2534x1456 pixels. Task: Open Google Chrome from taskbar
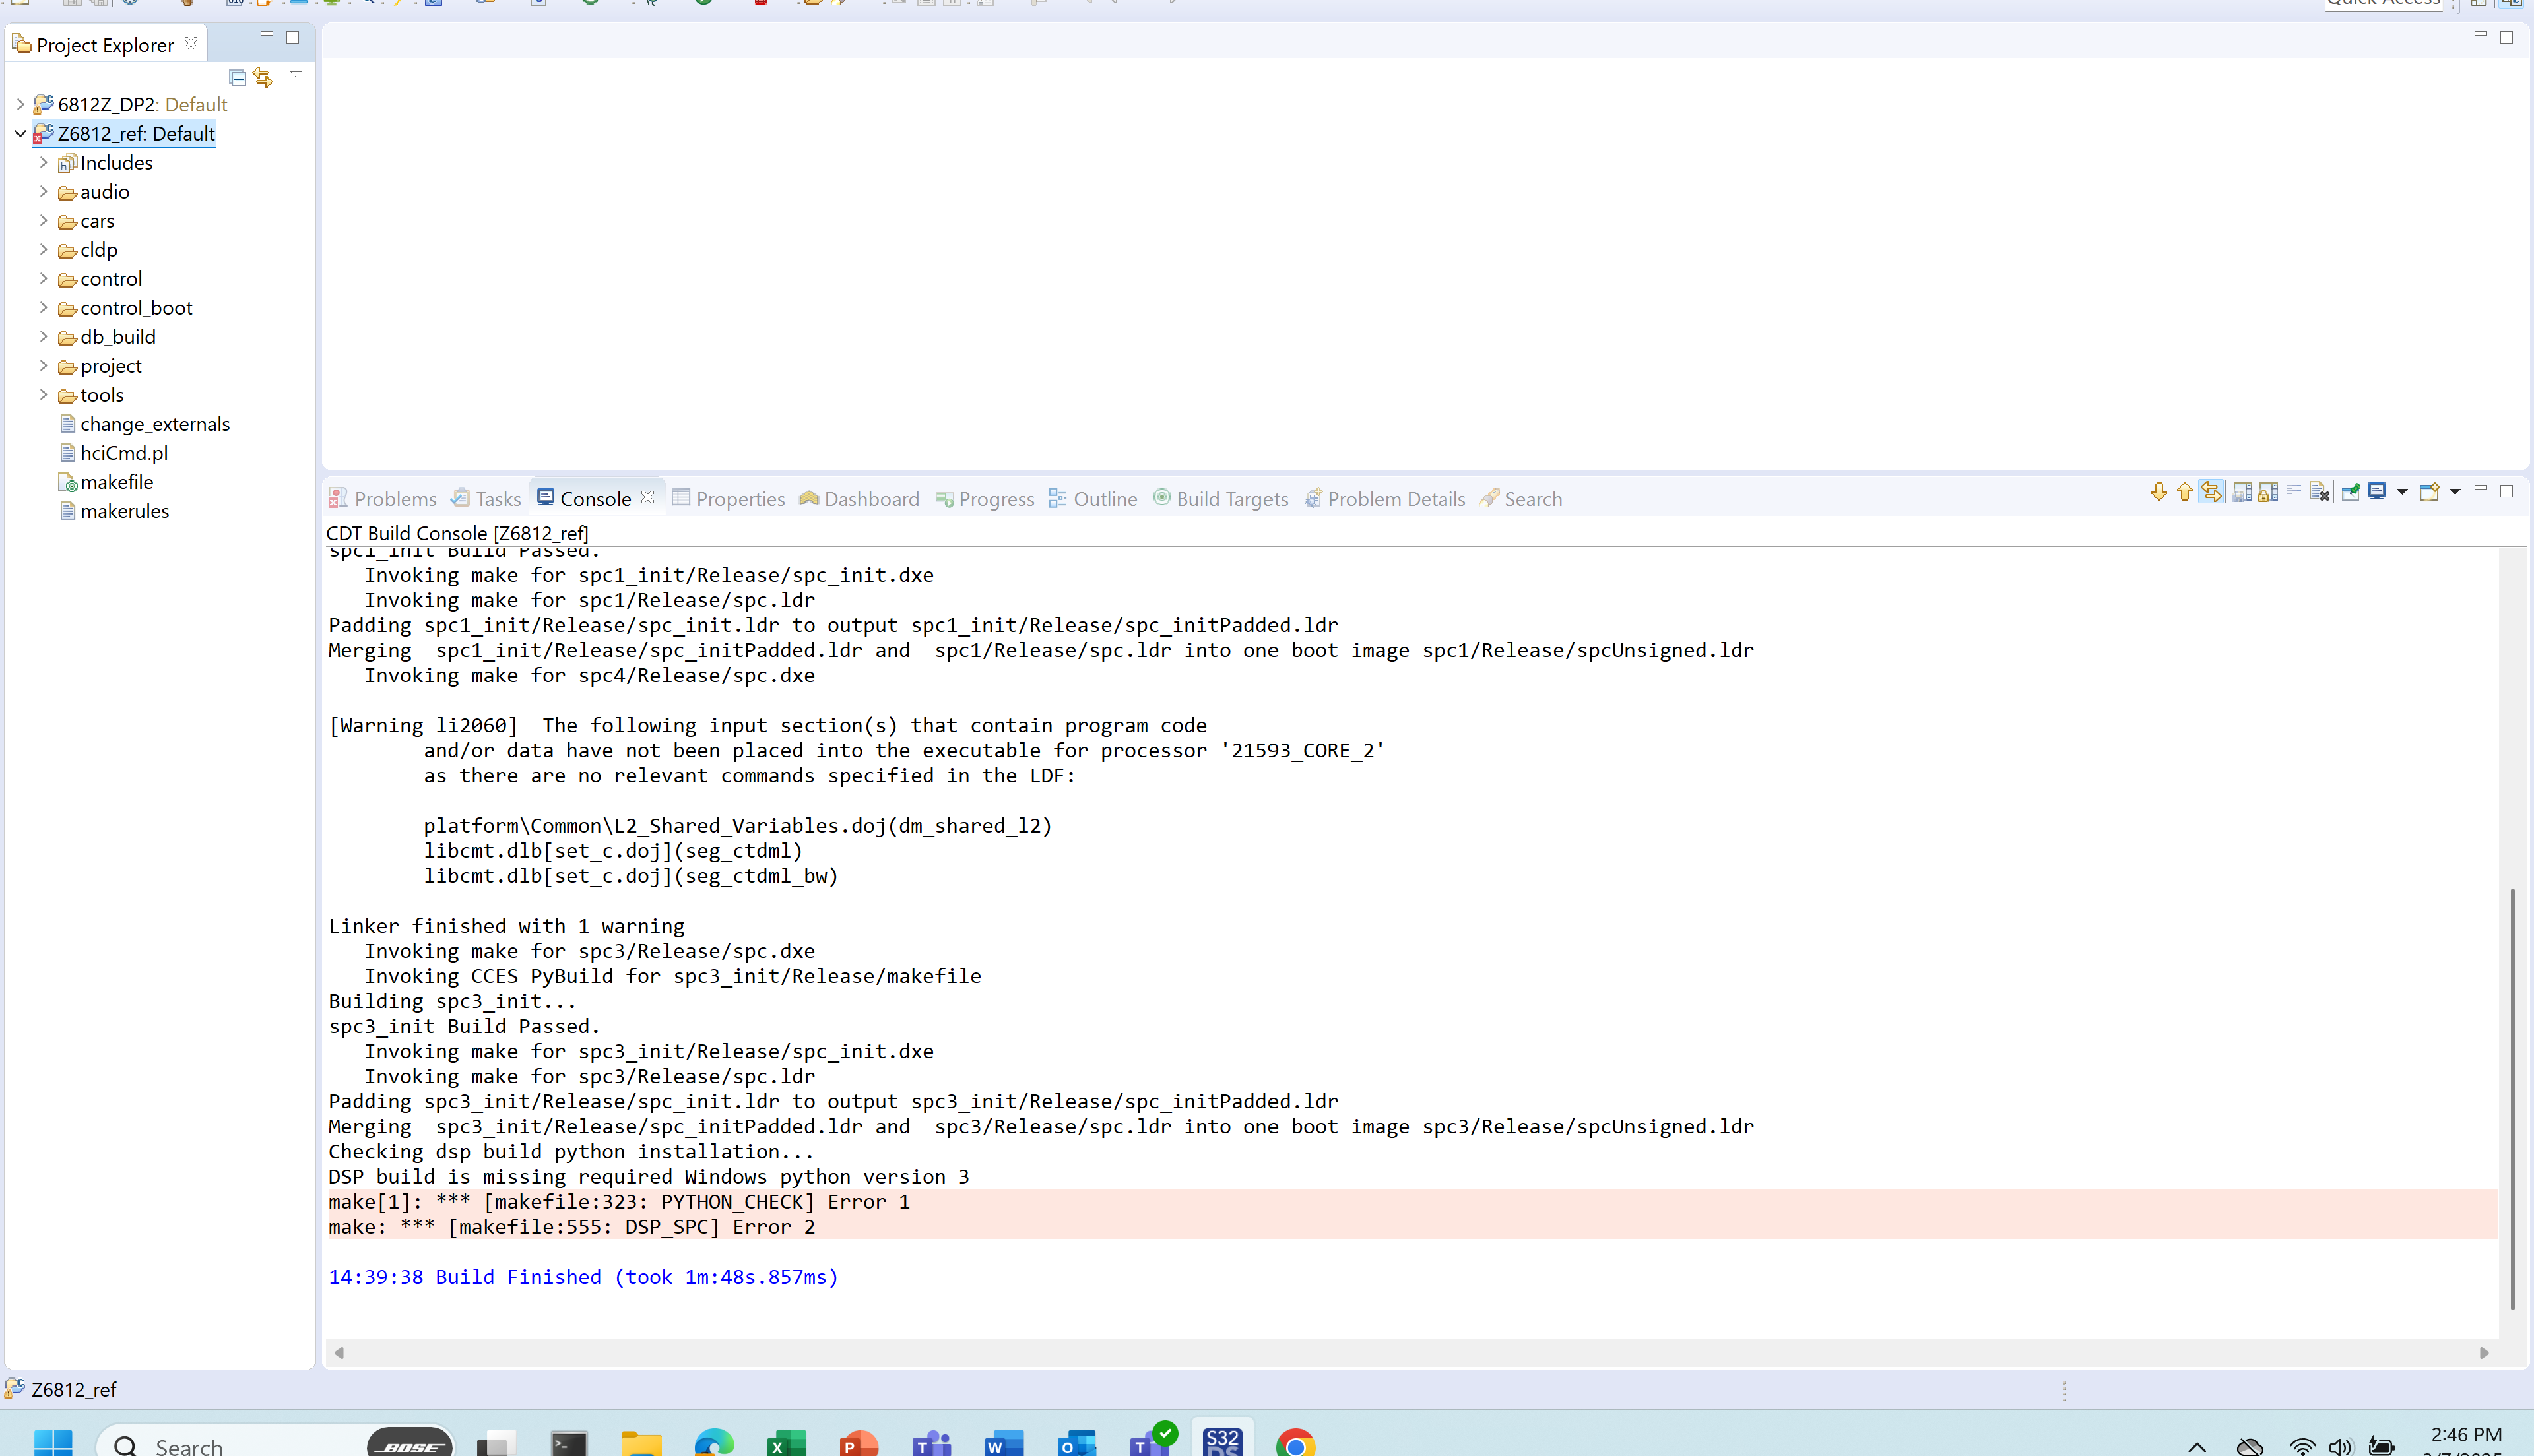pyautogui.click(x=1295, y=1444)
